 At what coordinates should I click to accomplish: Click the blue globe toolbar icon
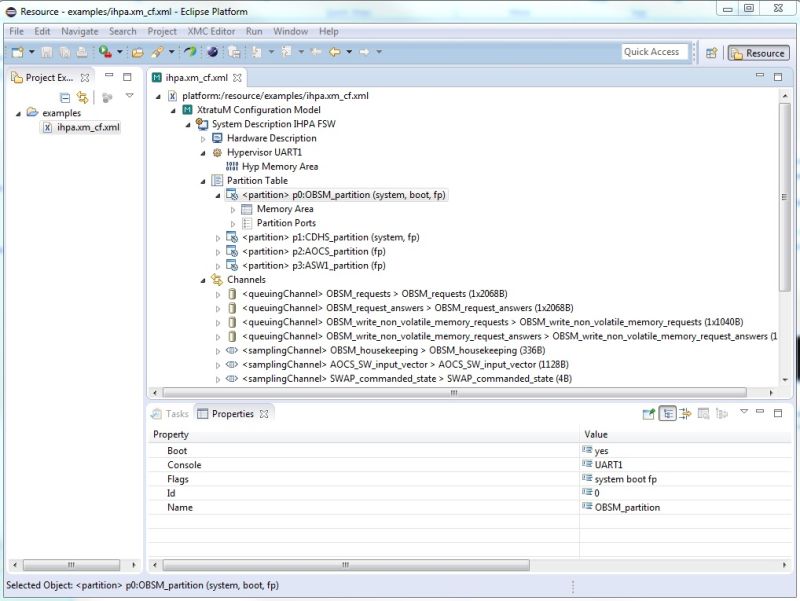[213, 52]
